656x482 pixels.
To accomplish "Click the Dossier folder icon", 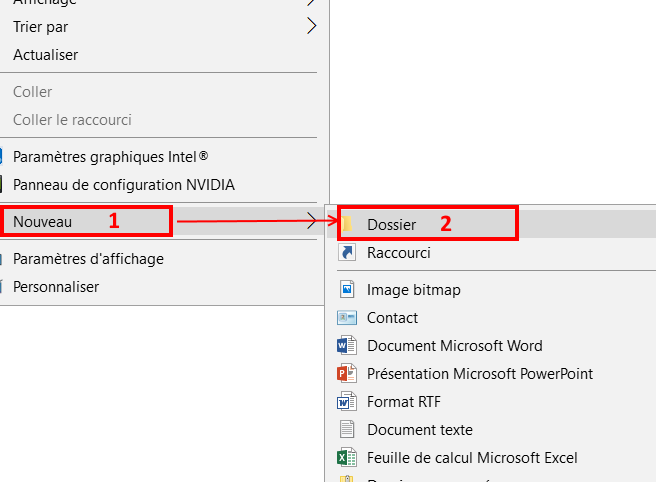I will click(x=346, y=224).
